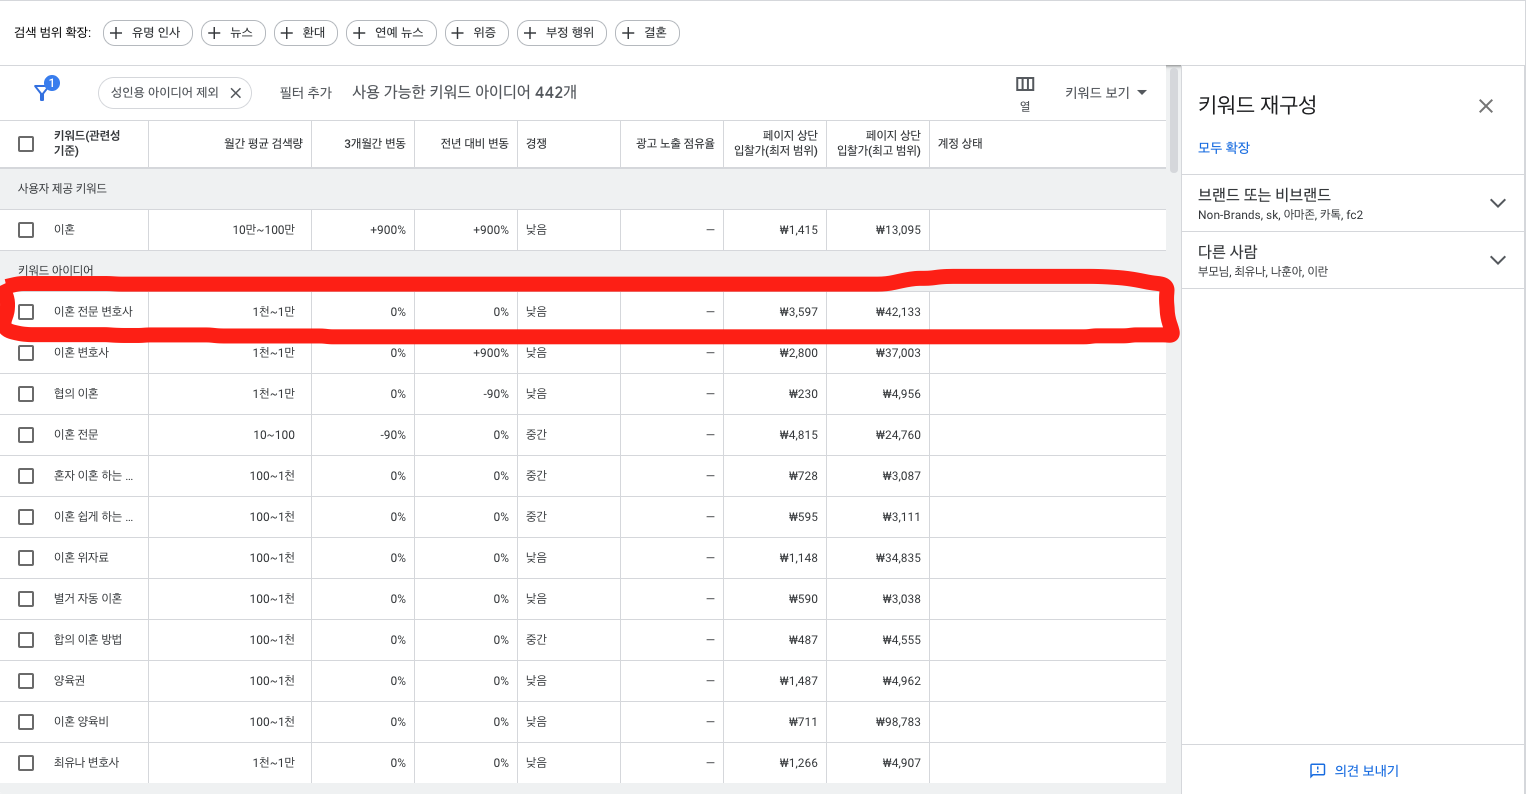The width and height of the screenshot is (1526, 794).
Task: Open the 키워드 보기 dropdown
Action: pyautogui.click(x=1106, y=93)
